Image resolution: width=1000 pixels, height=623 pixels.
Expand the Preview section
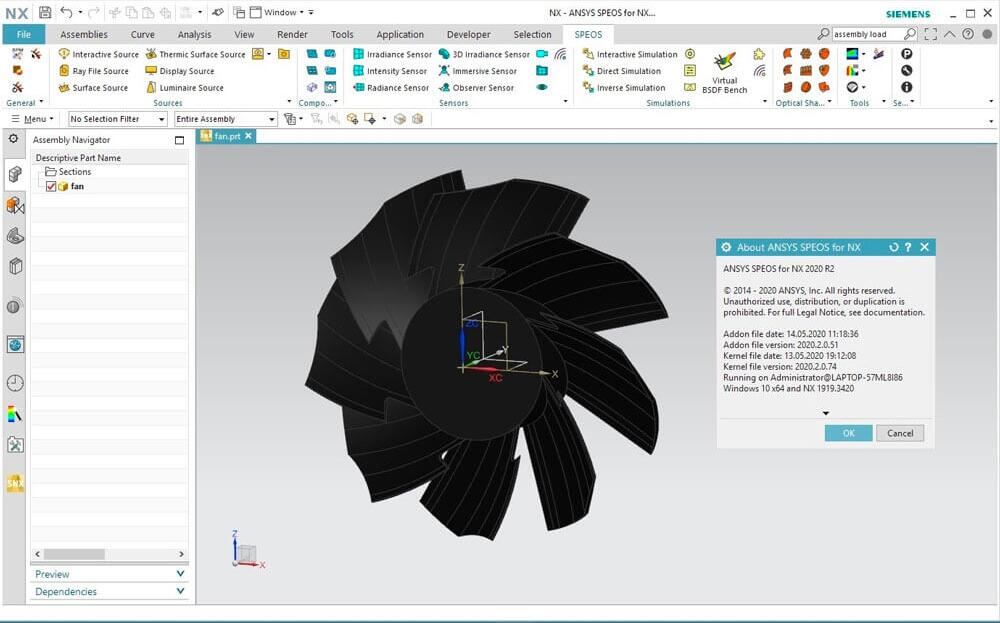pyautogui.click(x=109, y=574)
